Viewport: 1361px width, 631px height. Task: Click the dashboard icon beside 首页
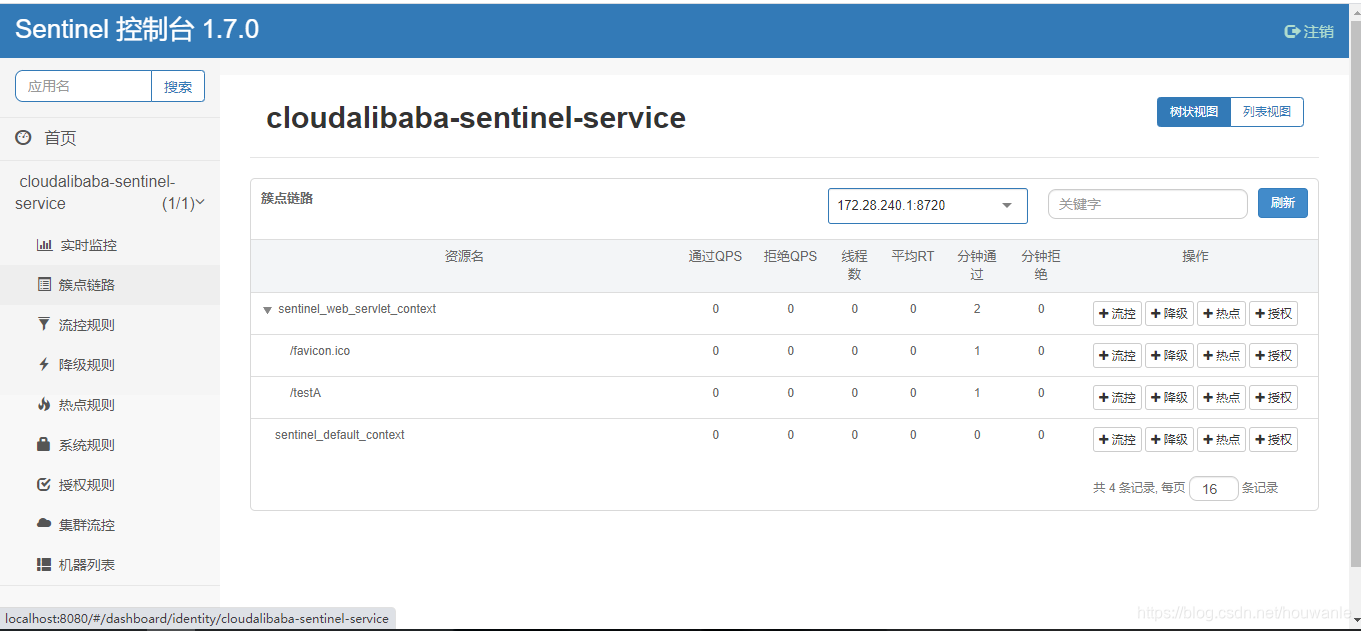coord(23,138)
